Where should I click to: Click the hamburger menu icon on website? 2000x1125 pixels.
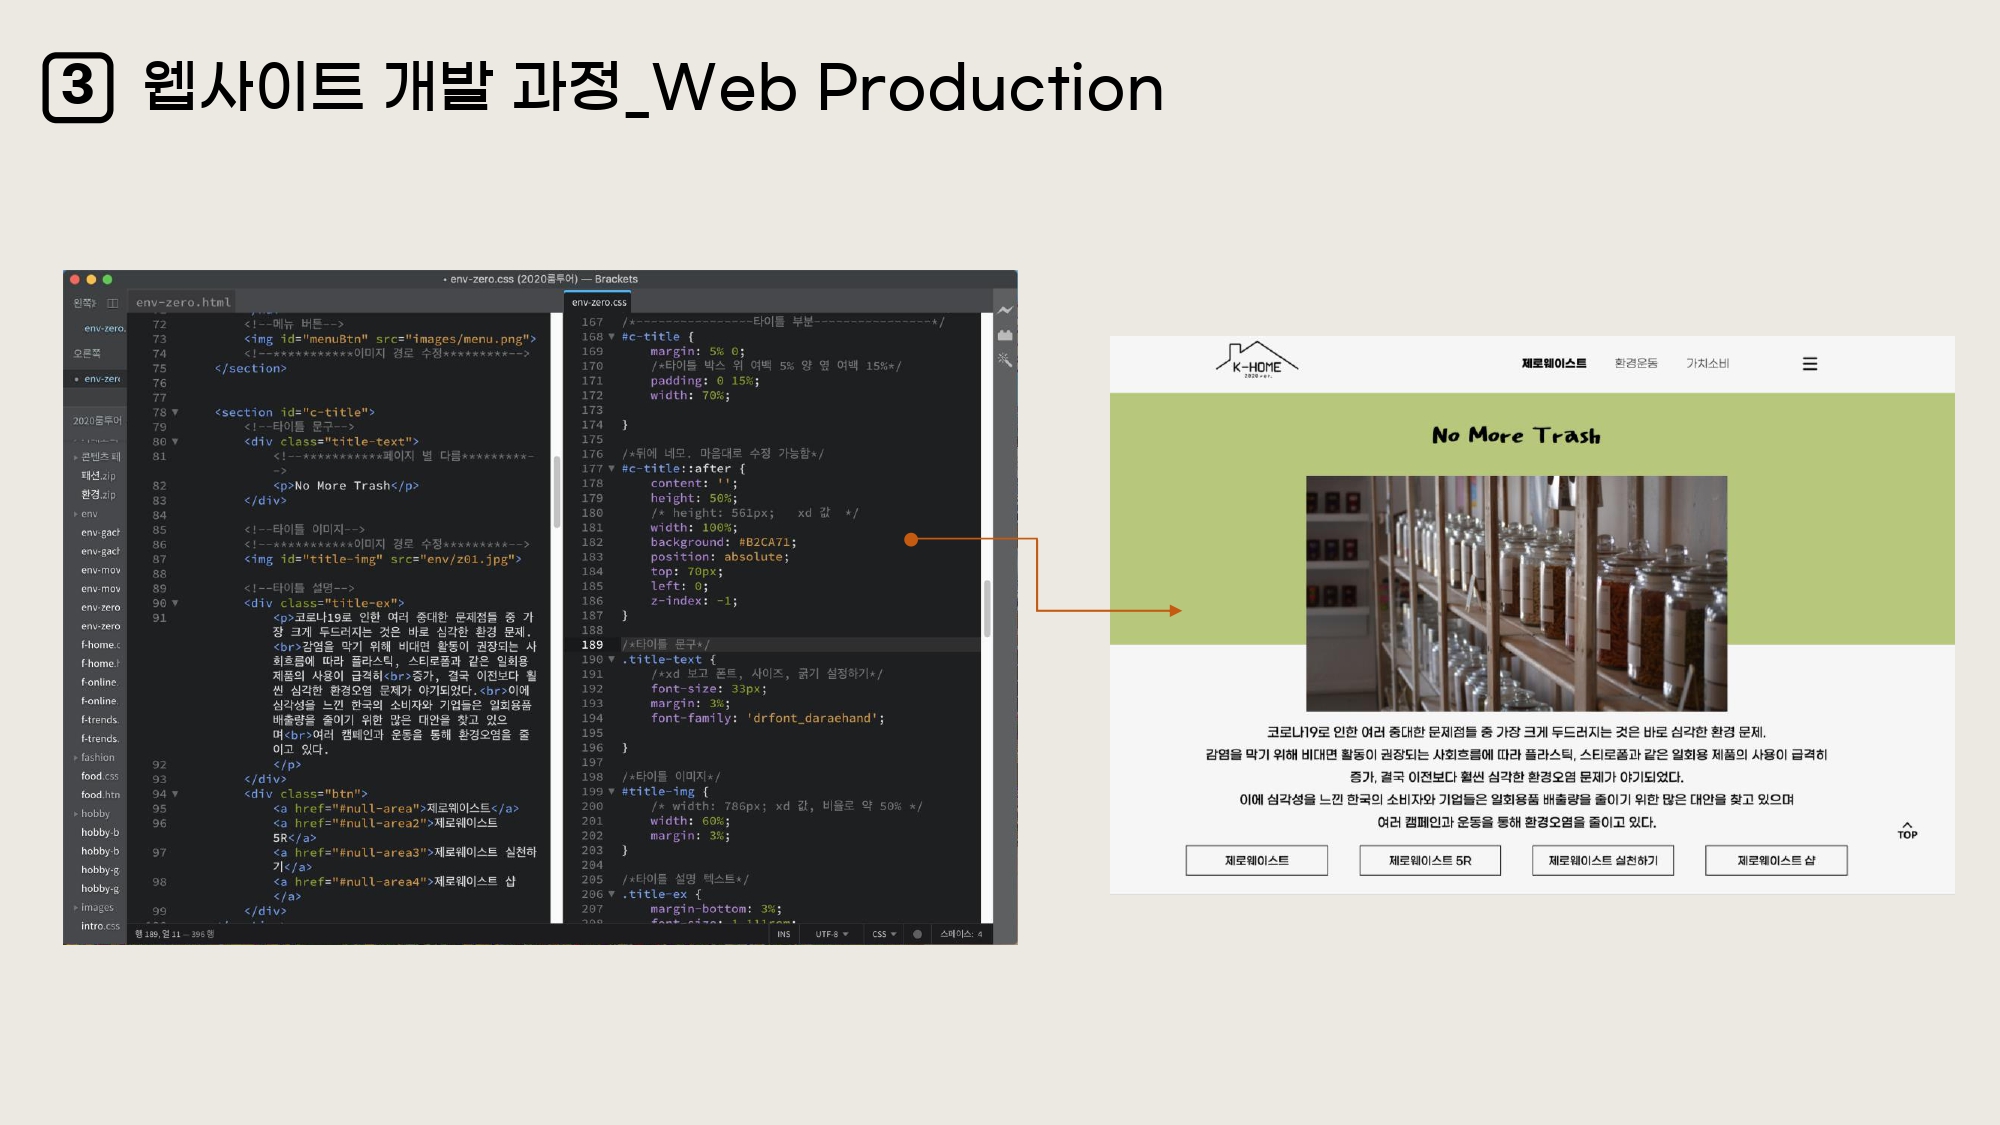[x=1809, y=364]
